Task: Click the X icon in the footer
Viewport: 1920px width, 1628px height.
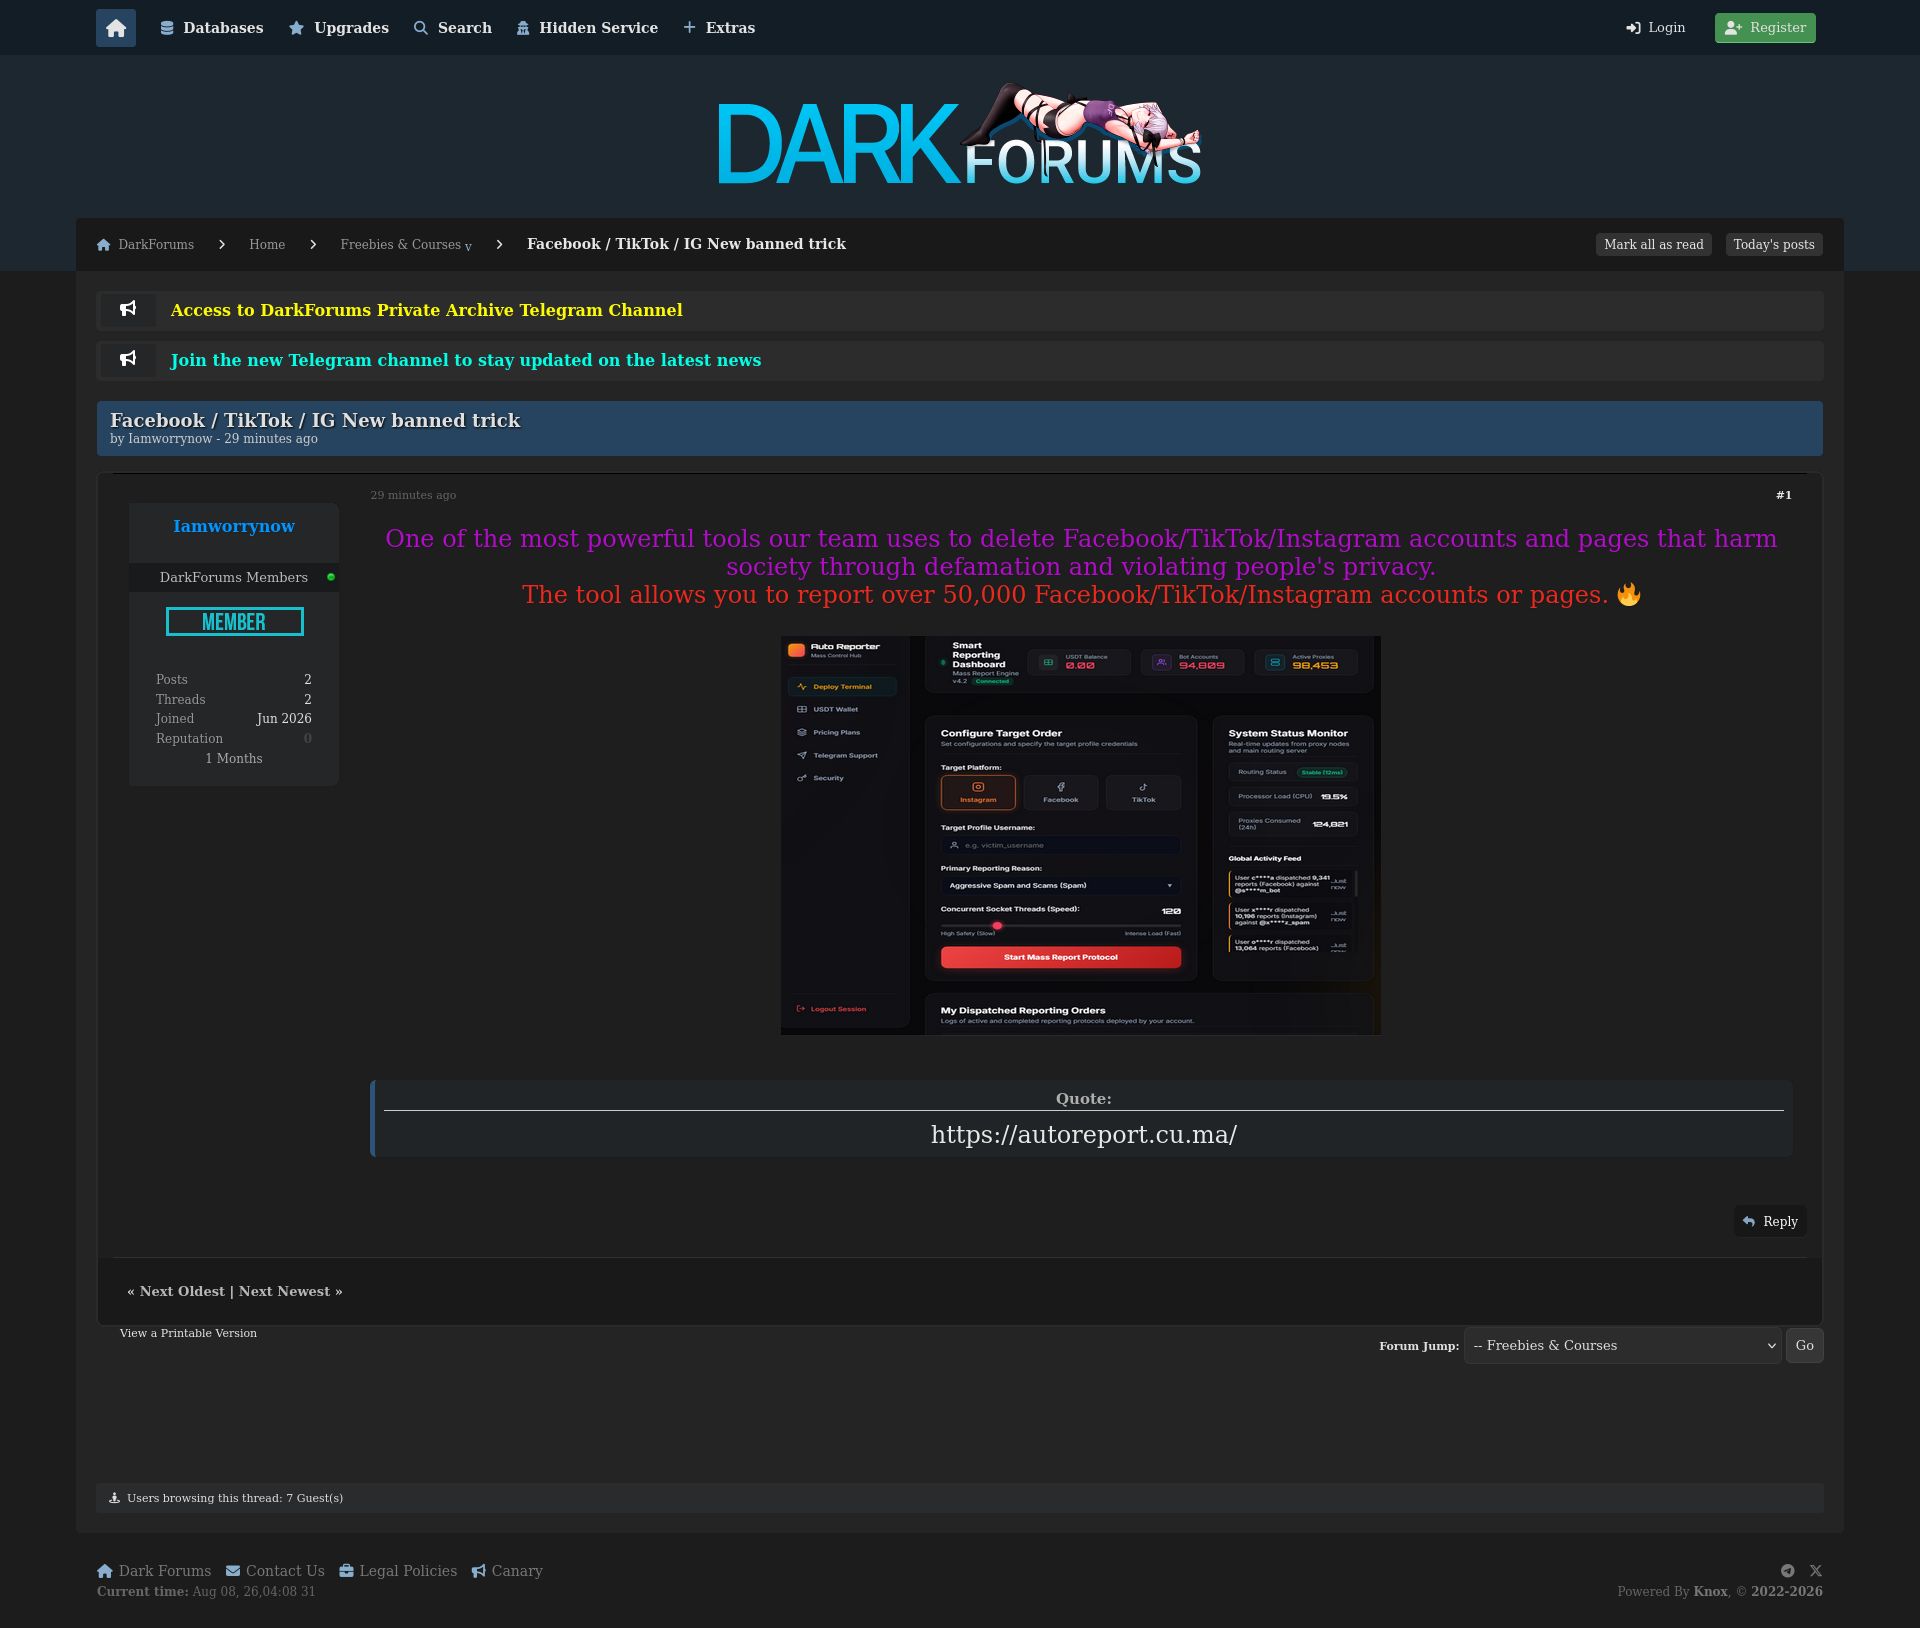Action: 1816,1571
